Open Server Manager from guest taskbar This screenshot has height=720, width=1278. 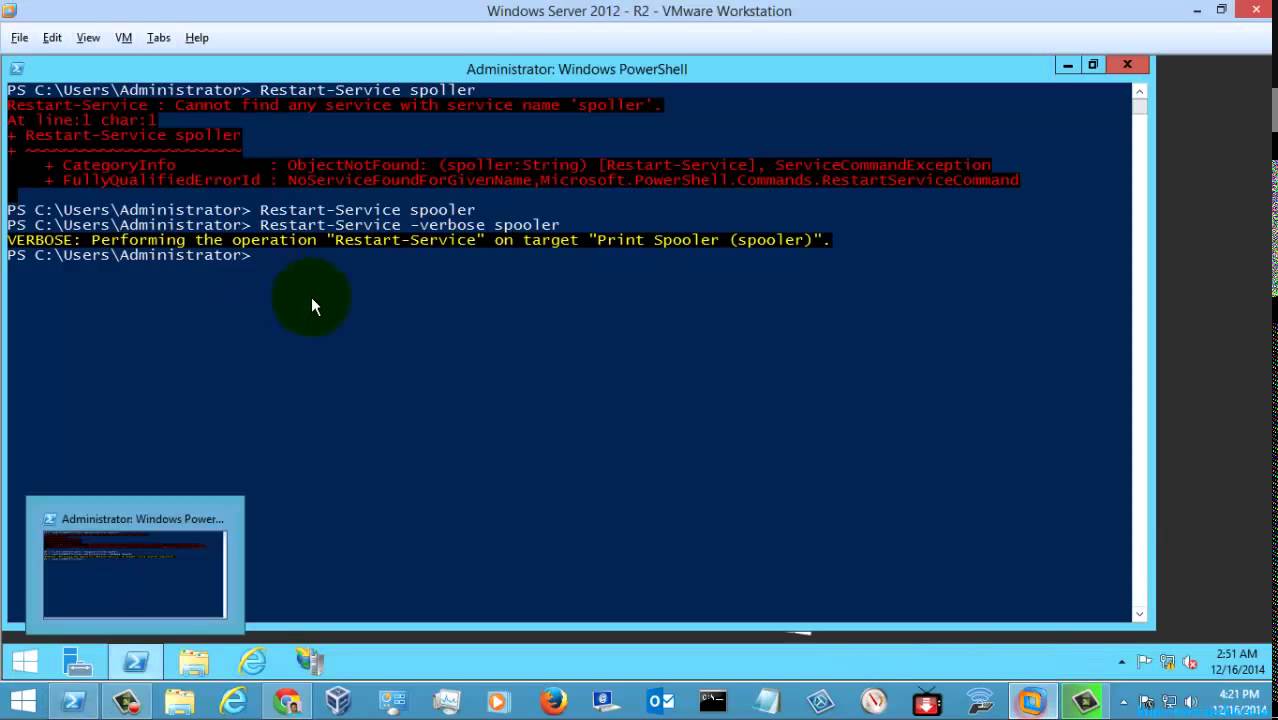[78, 661]
